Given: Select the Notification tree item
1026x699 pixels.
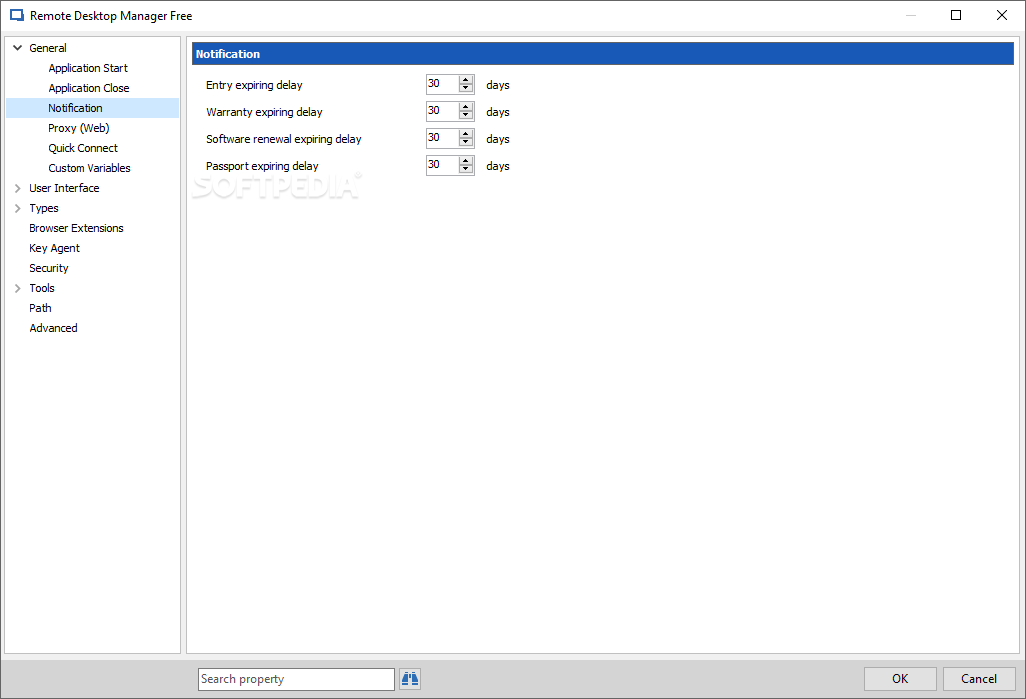Looking at the screenshot, I should point(92,108).
